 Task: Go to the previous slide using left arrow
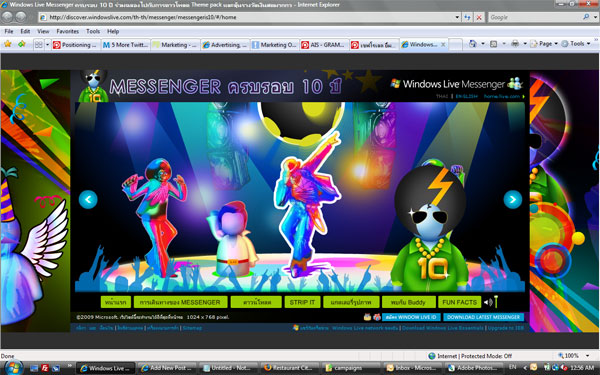click(x=88, y=199)
